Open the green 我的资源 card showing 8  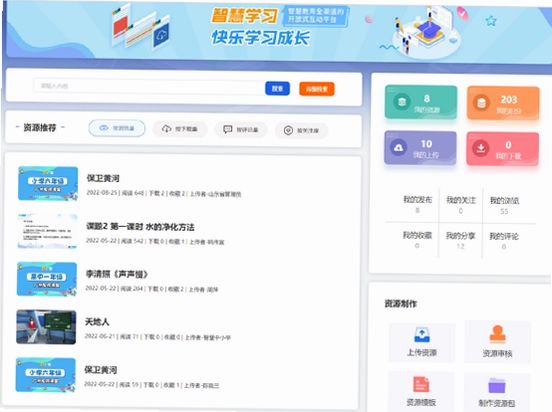[x=421, y=102]
